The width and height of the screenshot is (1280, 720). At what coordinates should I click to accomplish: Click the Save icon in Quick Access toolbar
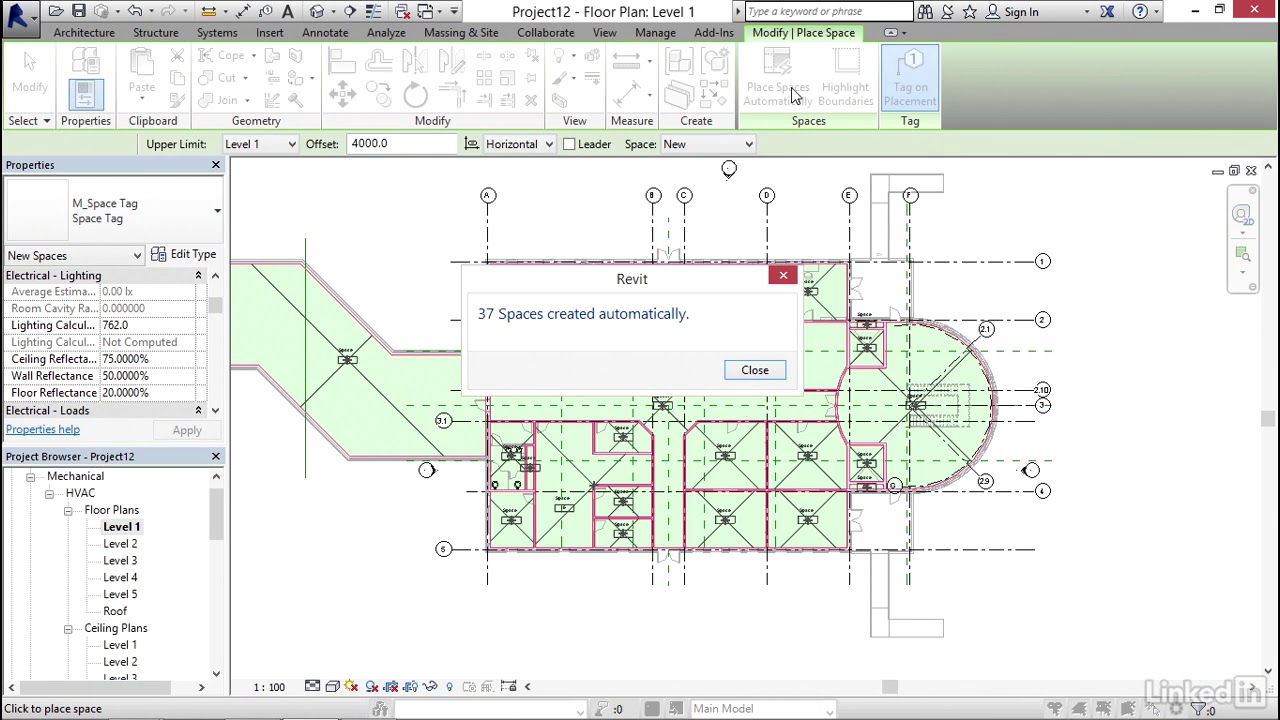pos(78,12)
